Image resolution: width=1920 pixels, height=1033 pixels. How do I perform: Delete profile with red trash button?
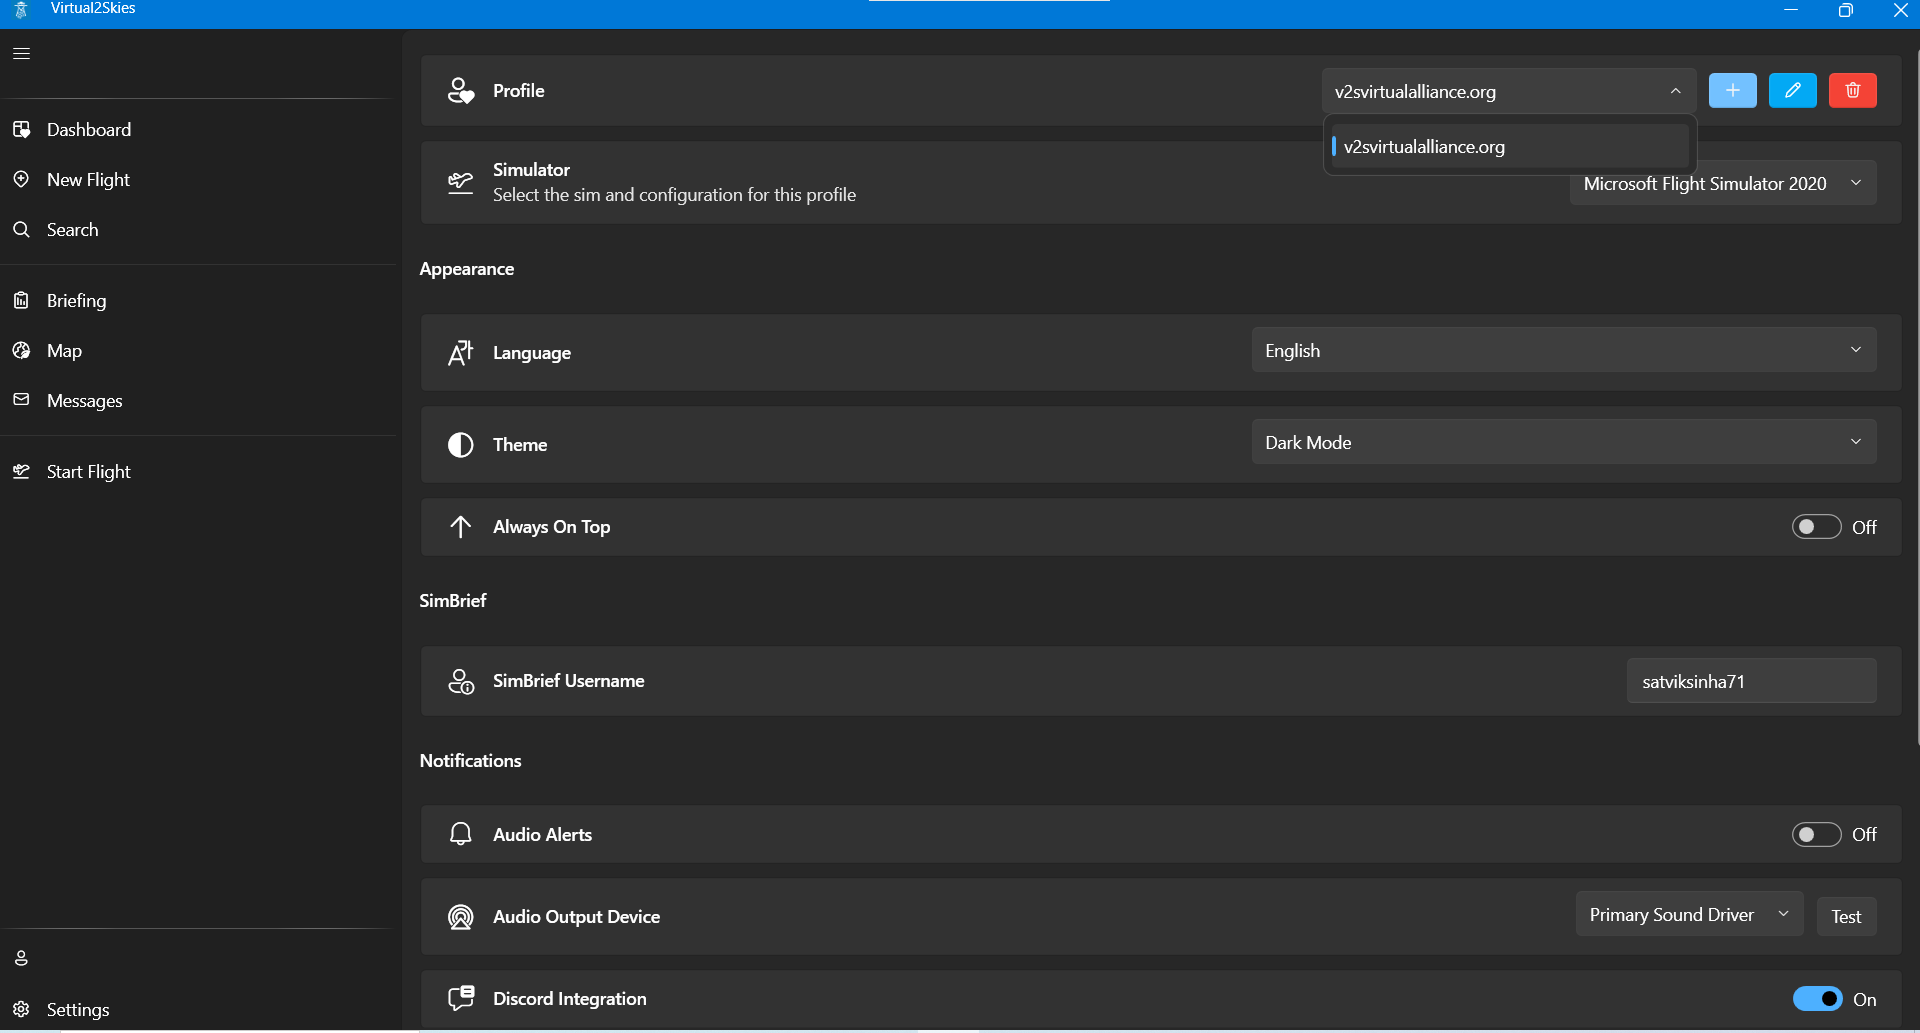pyautogui.click(x=1853, y=91)
